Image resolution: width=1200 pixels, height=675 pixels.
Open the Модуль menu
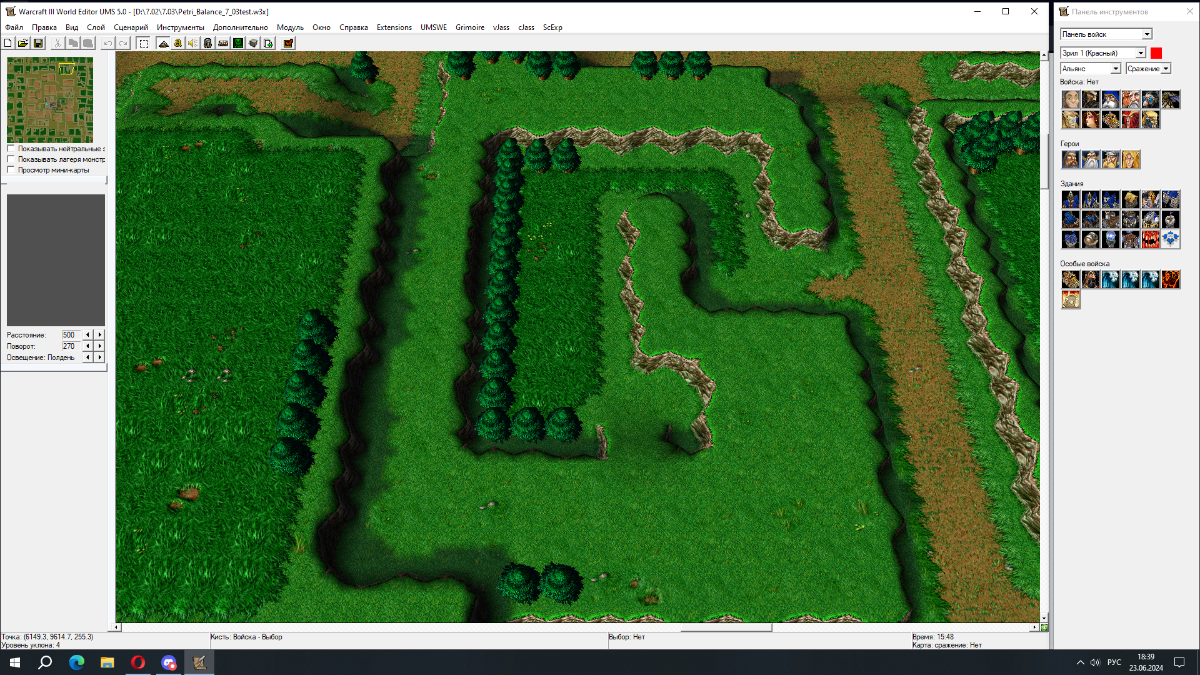290,27
